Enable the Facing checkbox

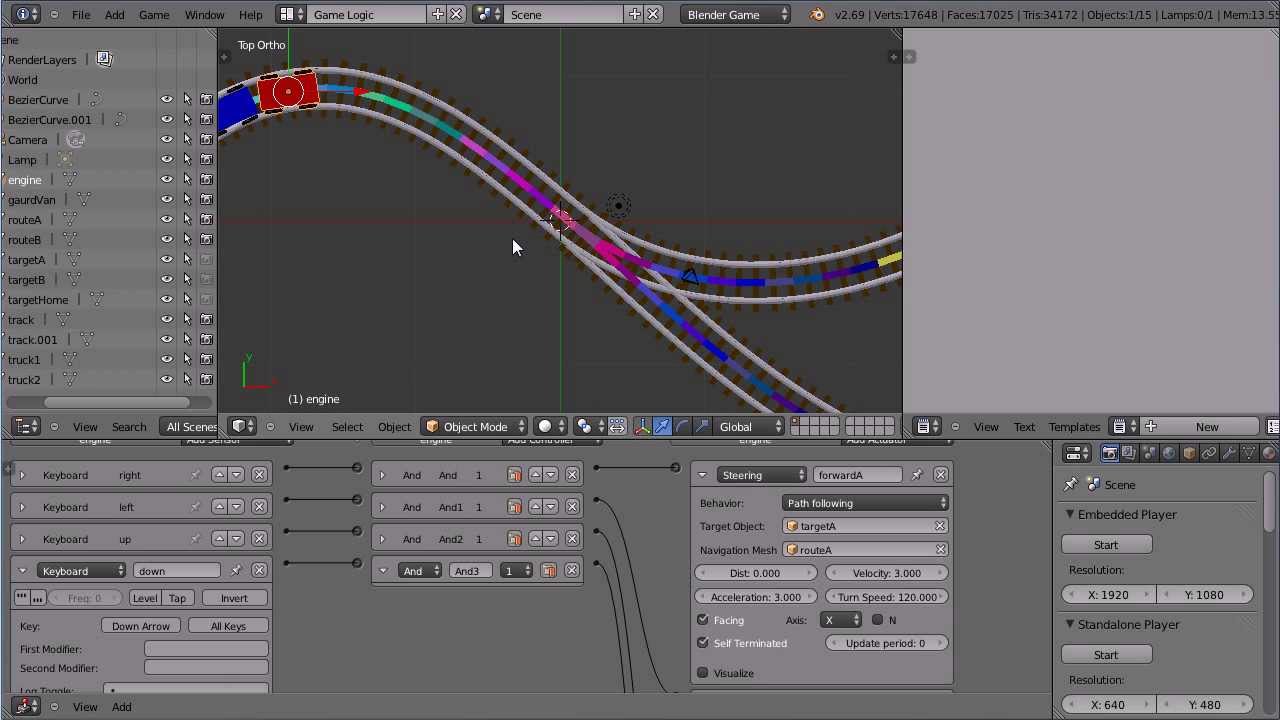click(x=703, y=620)
